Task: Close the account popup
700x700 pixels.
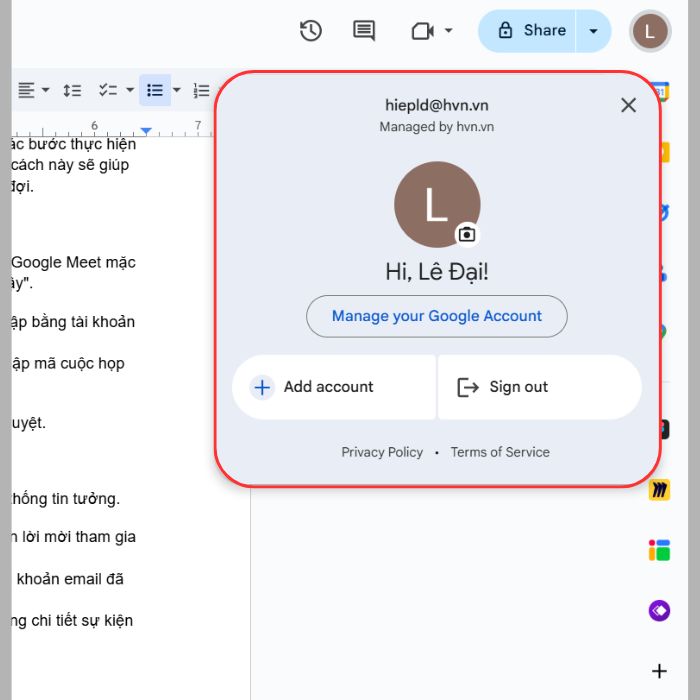Action: (628, 105)
